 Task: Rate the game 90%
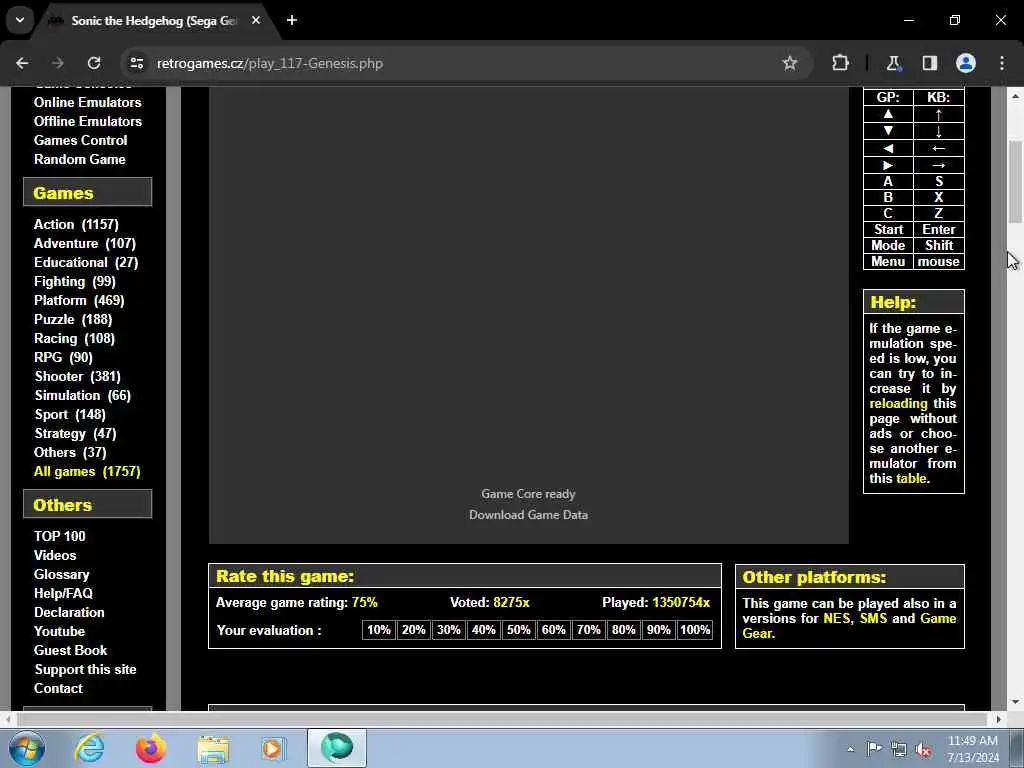point(658,630)
